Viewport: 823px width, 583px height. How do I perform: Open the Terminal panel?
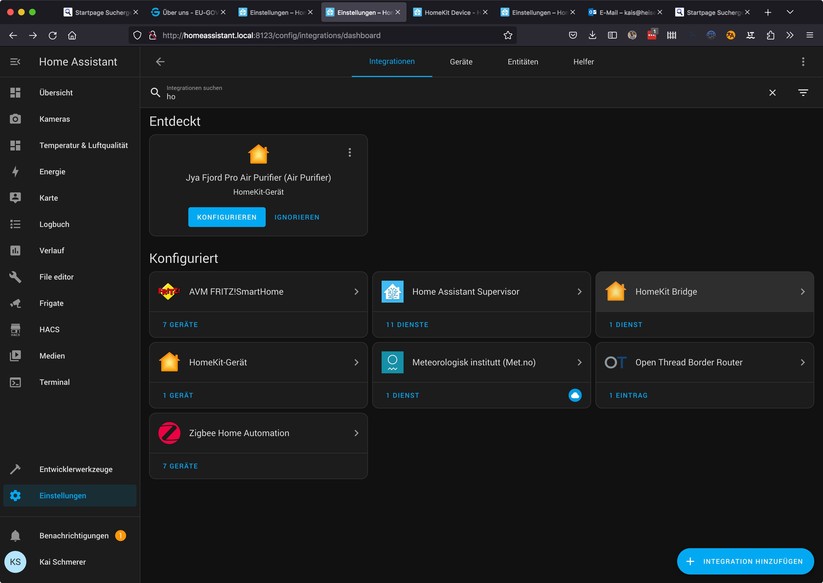pos(54,382)
